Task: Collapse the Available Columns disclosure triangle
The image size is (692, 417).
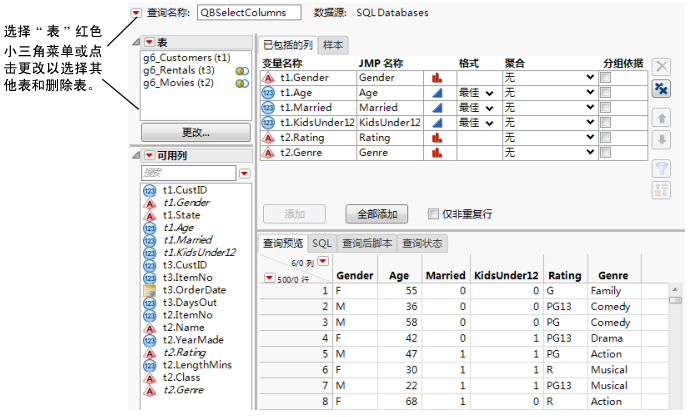Action: pyautogui.click(x=136, y=155)
